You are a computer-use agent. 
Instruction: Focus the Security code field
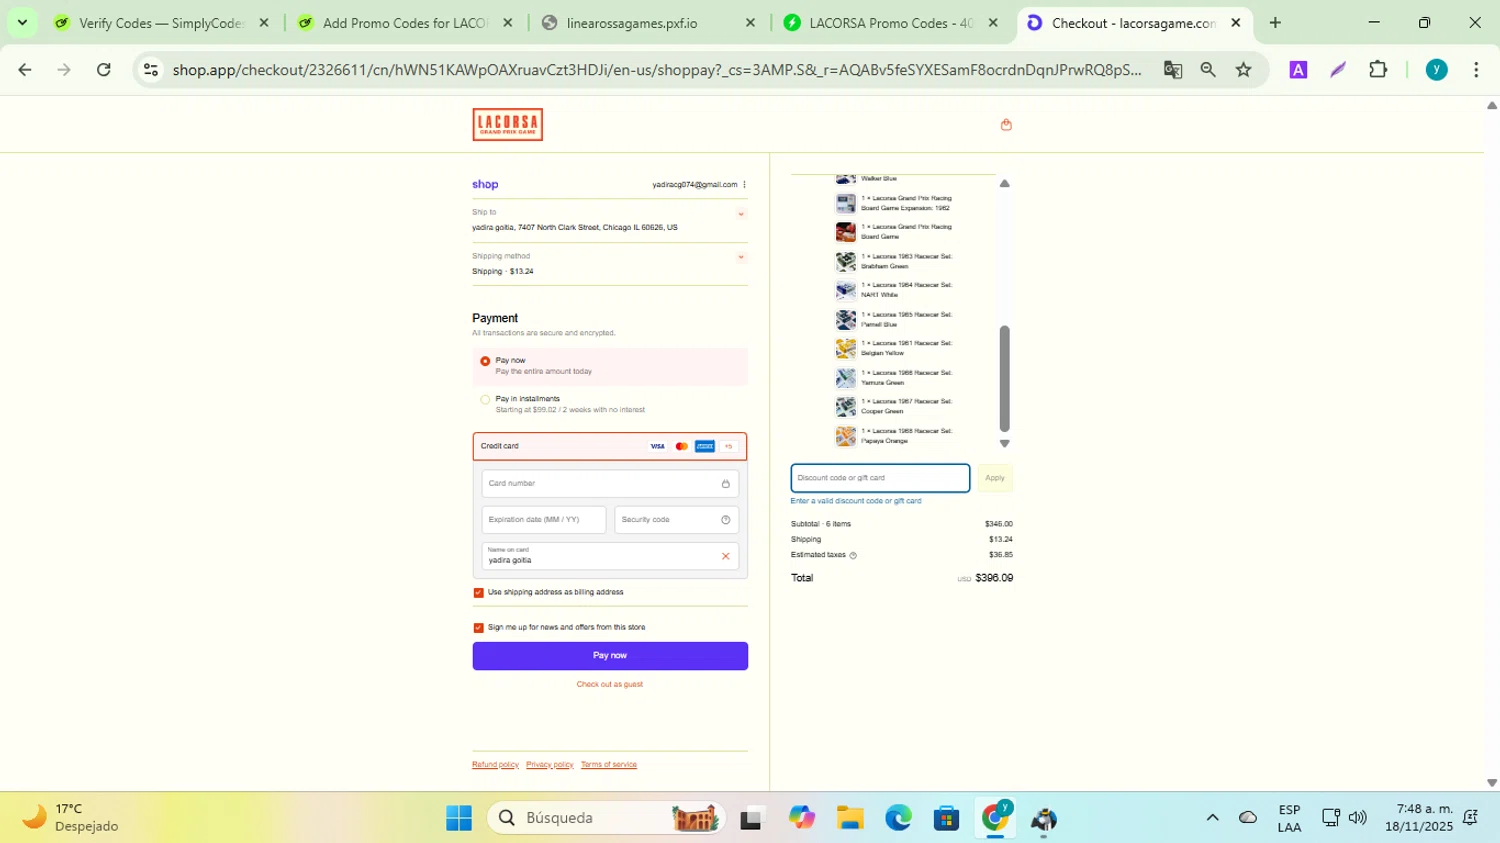pyautogui.click(x=677, y=520)
